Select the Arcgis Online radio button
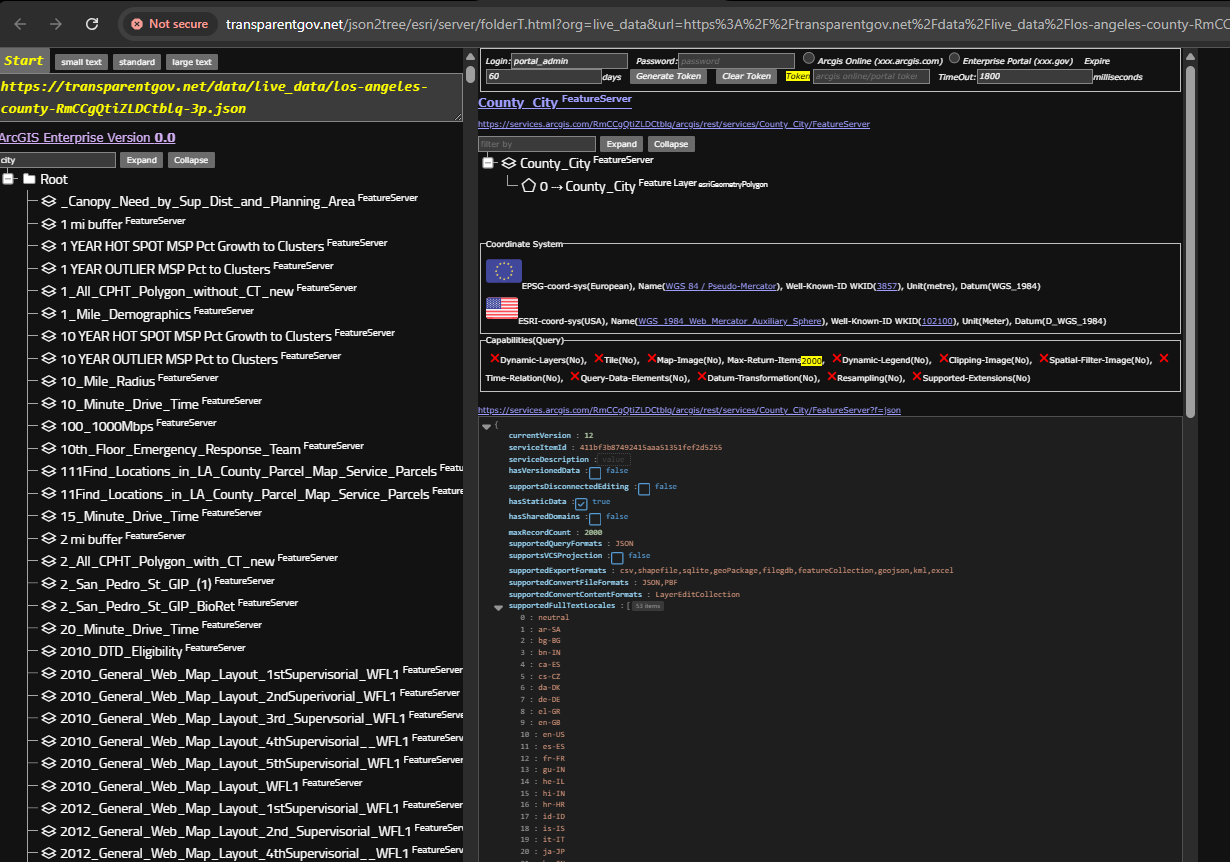 (809, 59)
